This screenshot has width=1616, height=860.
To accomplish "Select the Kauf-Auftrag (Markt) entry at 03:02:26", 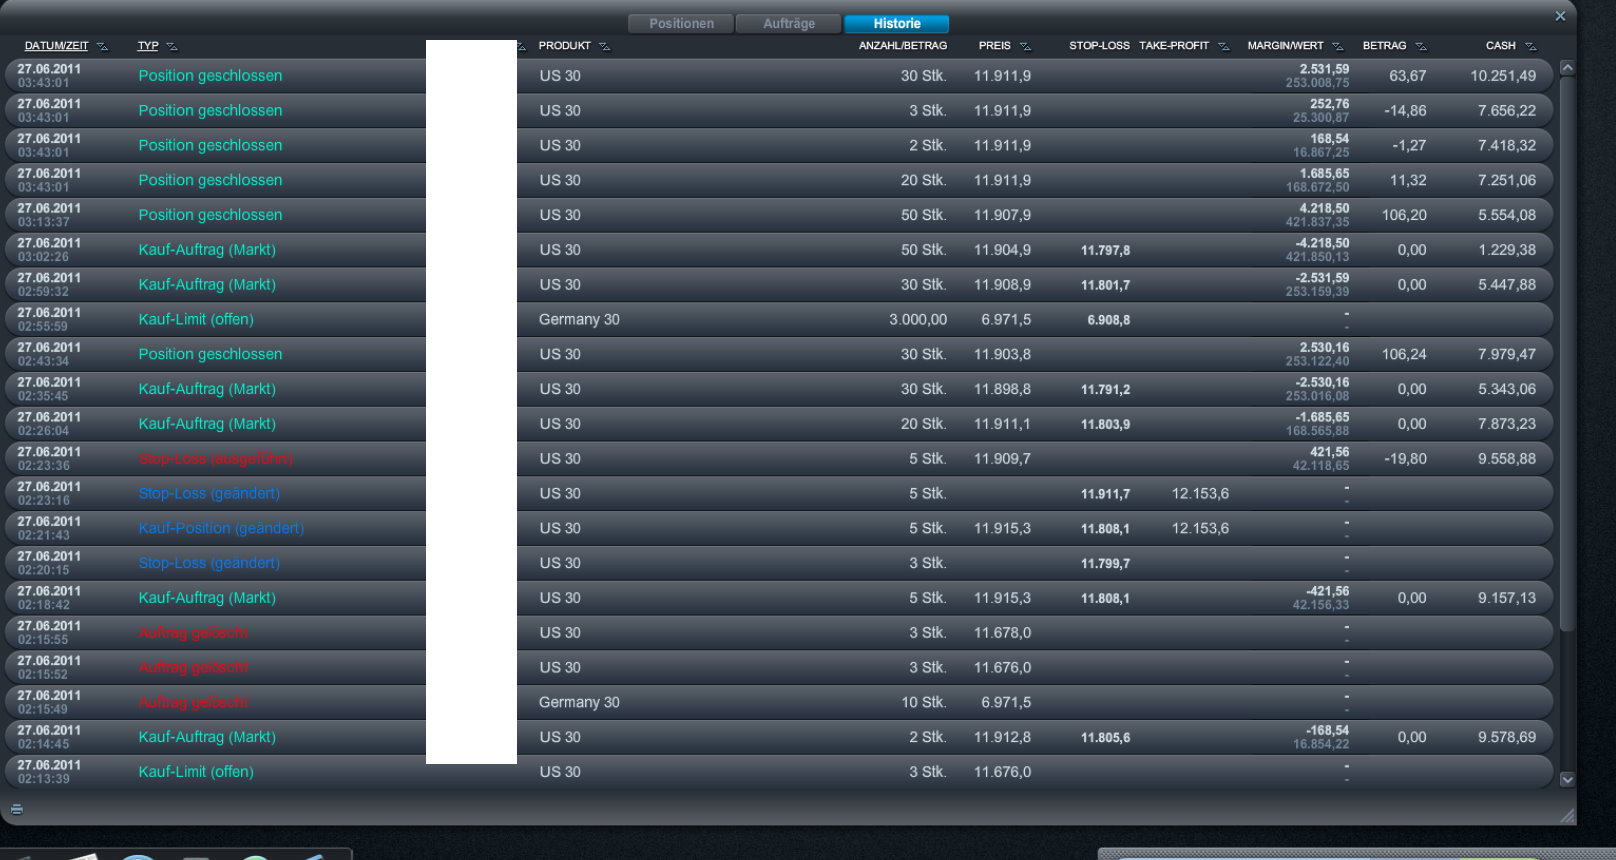I will (778, 250).
